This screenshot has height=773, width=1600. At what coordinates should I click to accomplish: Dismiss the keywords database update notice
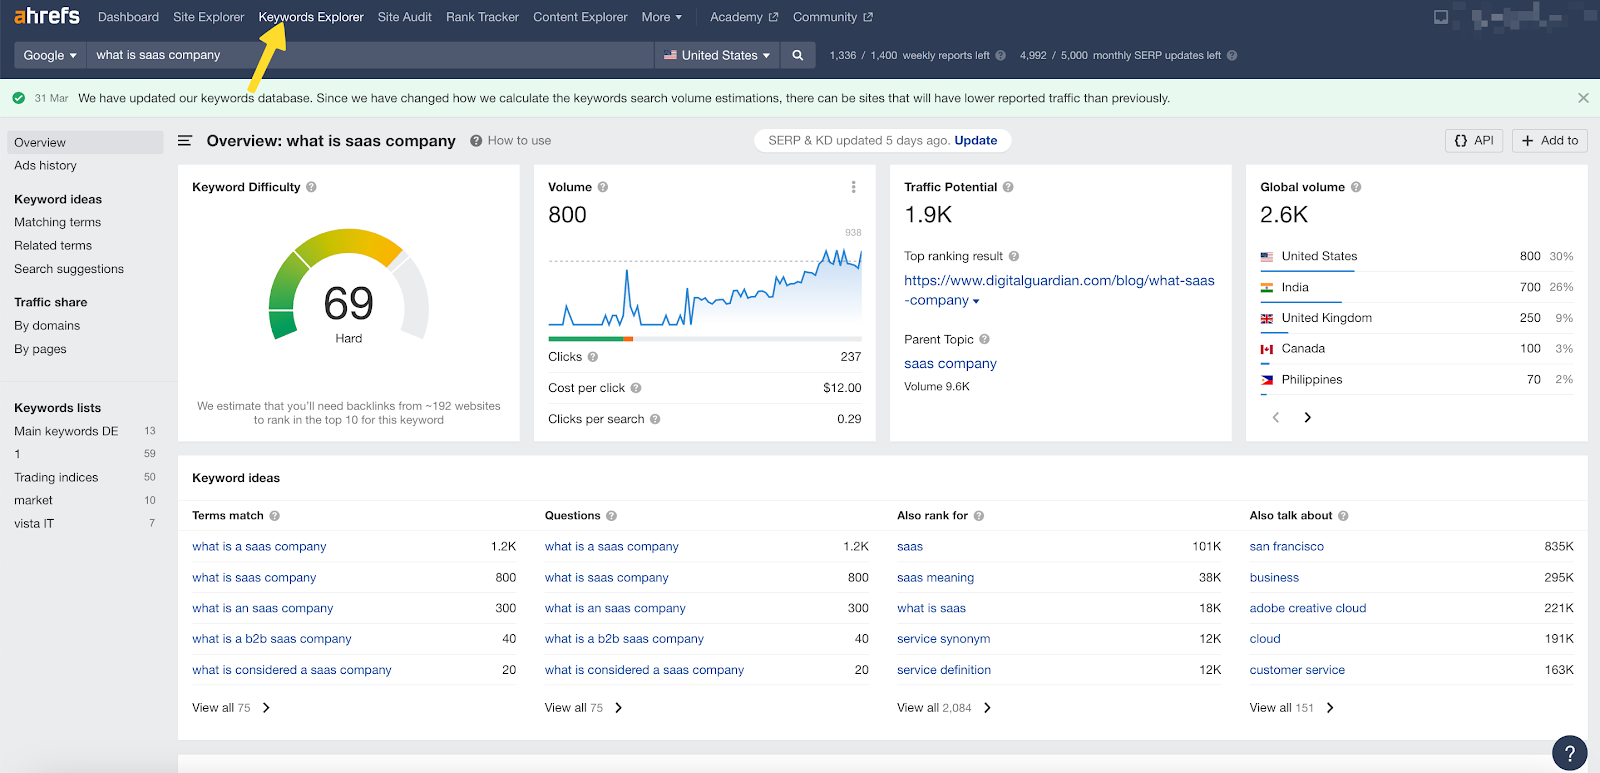tap(1583, 98)
